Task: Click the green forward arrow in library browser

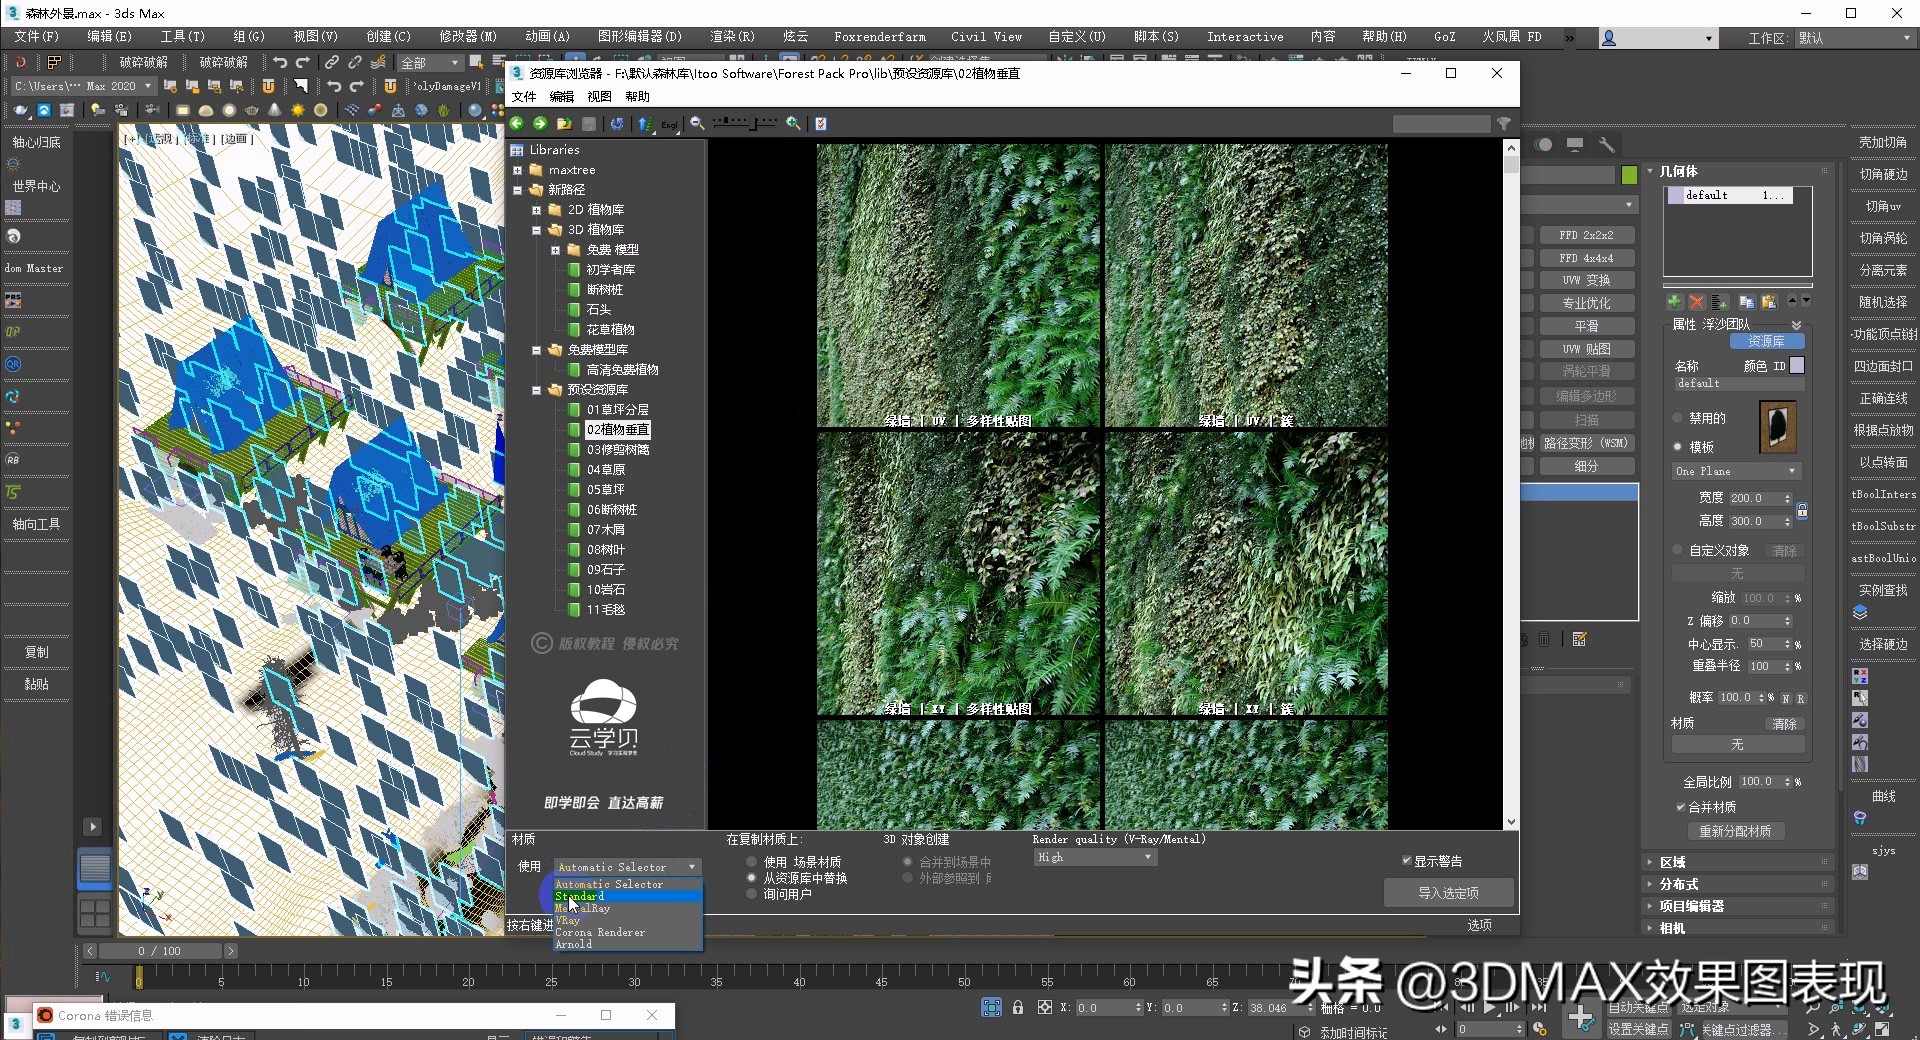Action: [540, 123]
